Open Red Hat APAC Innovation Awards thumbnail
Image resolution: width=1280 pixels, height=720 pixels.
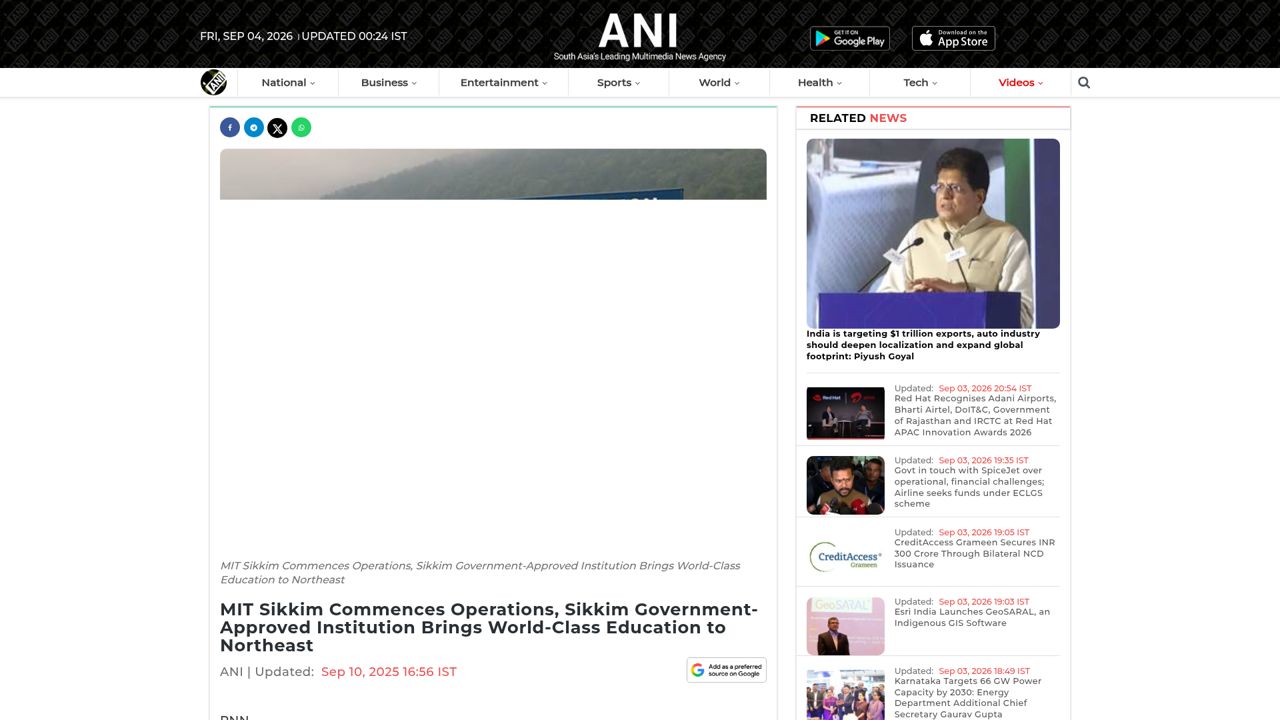tap(846, 413)
